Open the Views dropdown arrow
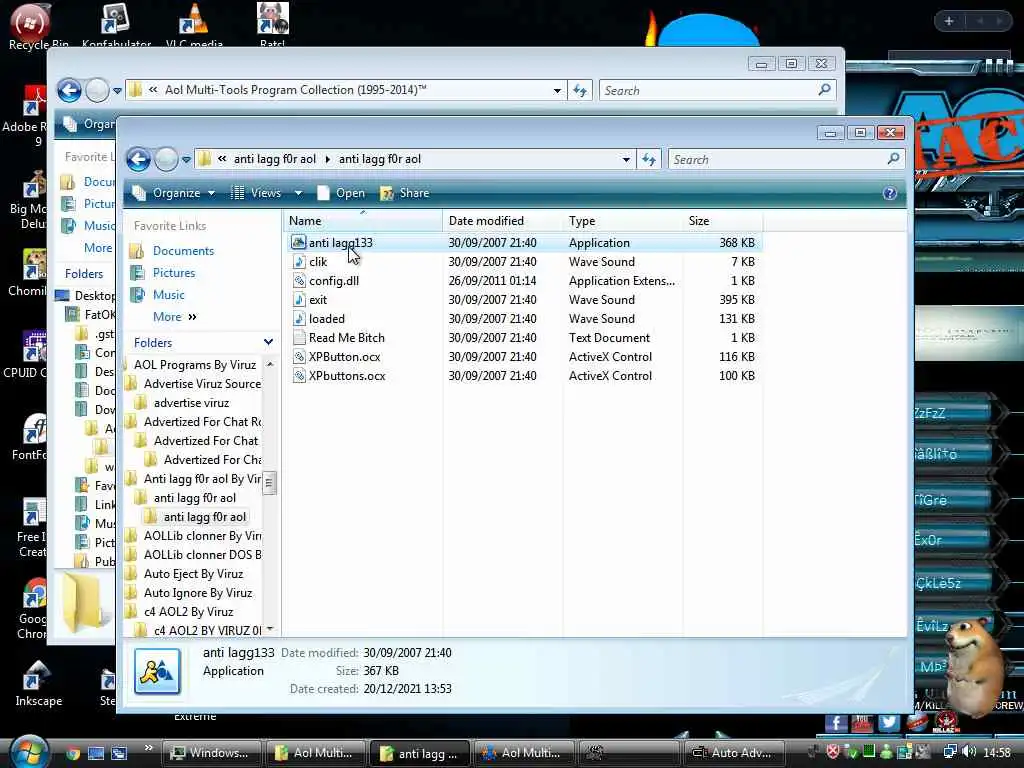Image resolution: width=1024 pixels, height=768 pixels. click(298, 193)
